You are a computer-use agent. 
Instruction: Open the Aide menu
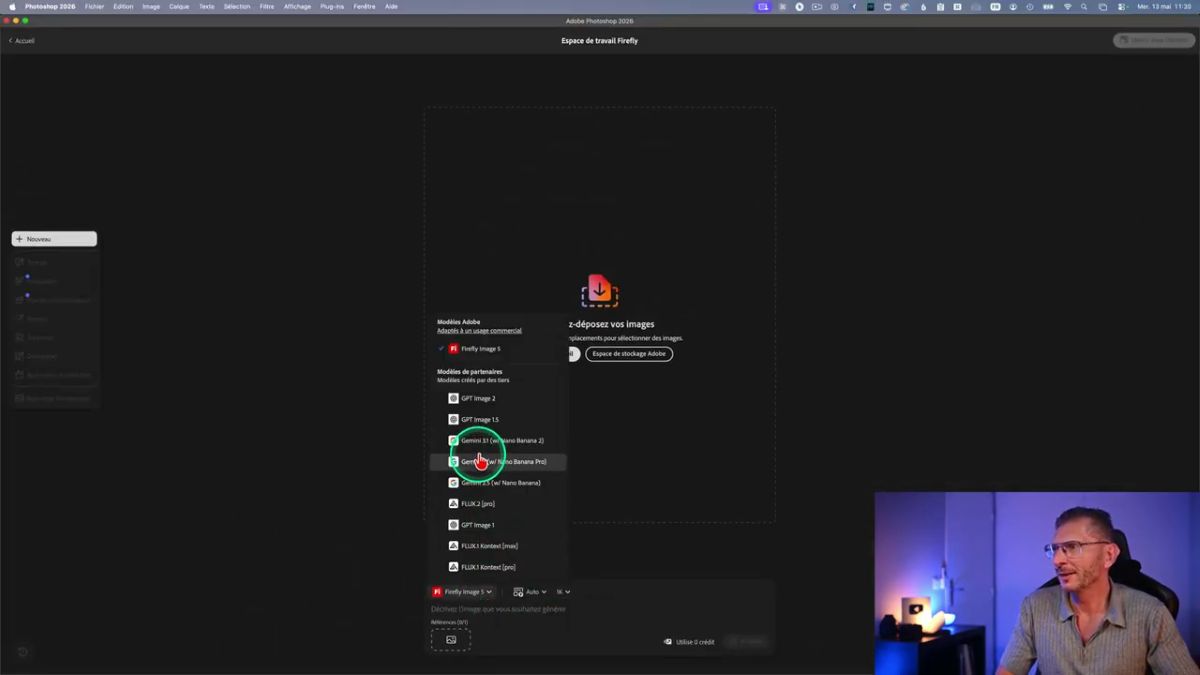click(391, 6)
